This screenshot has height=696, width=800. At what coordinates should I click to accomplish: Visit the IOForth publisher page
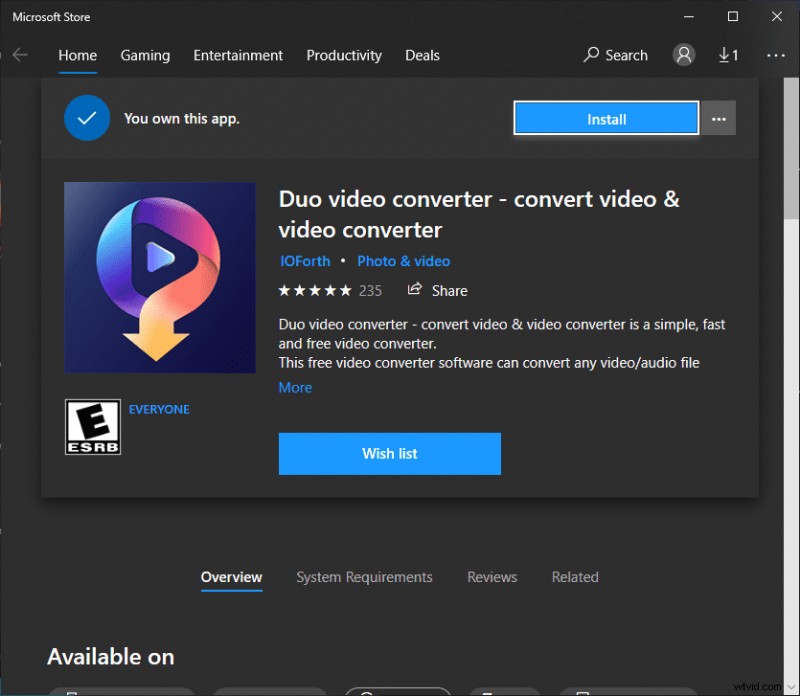tap(305, 261)
